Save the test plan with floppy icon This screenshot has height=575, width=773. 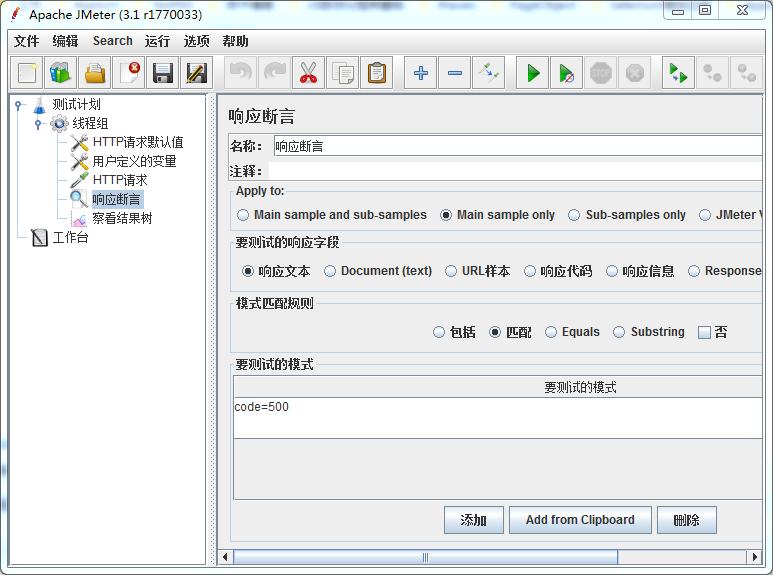[x=163, y=73]
